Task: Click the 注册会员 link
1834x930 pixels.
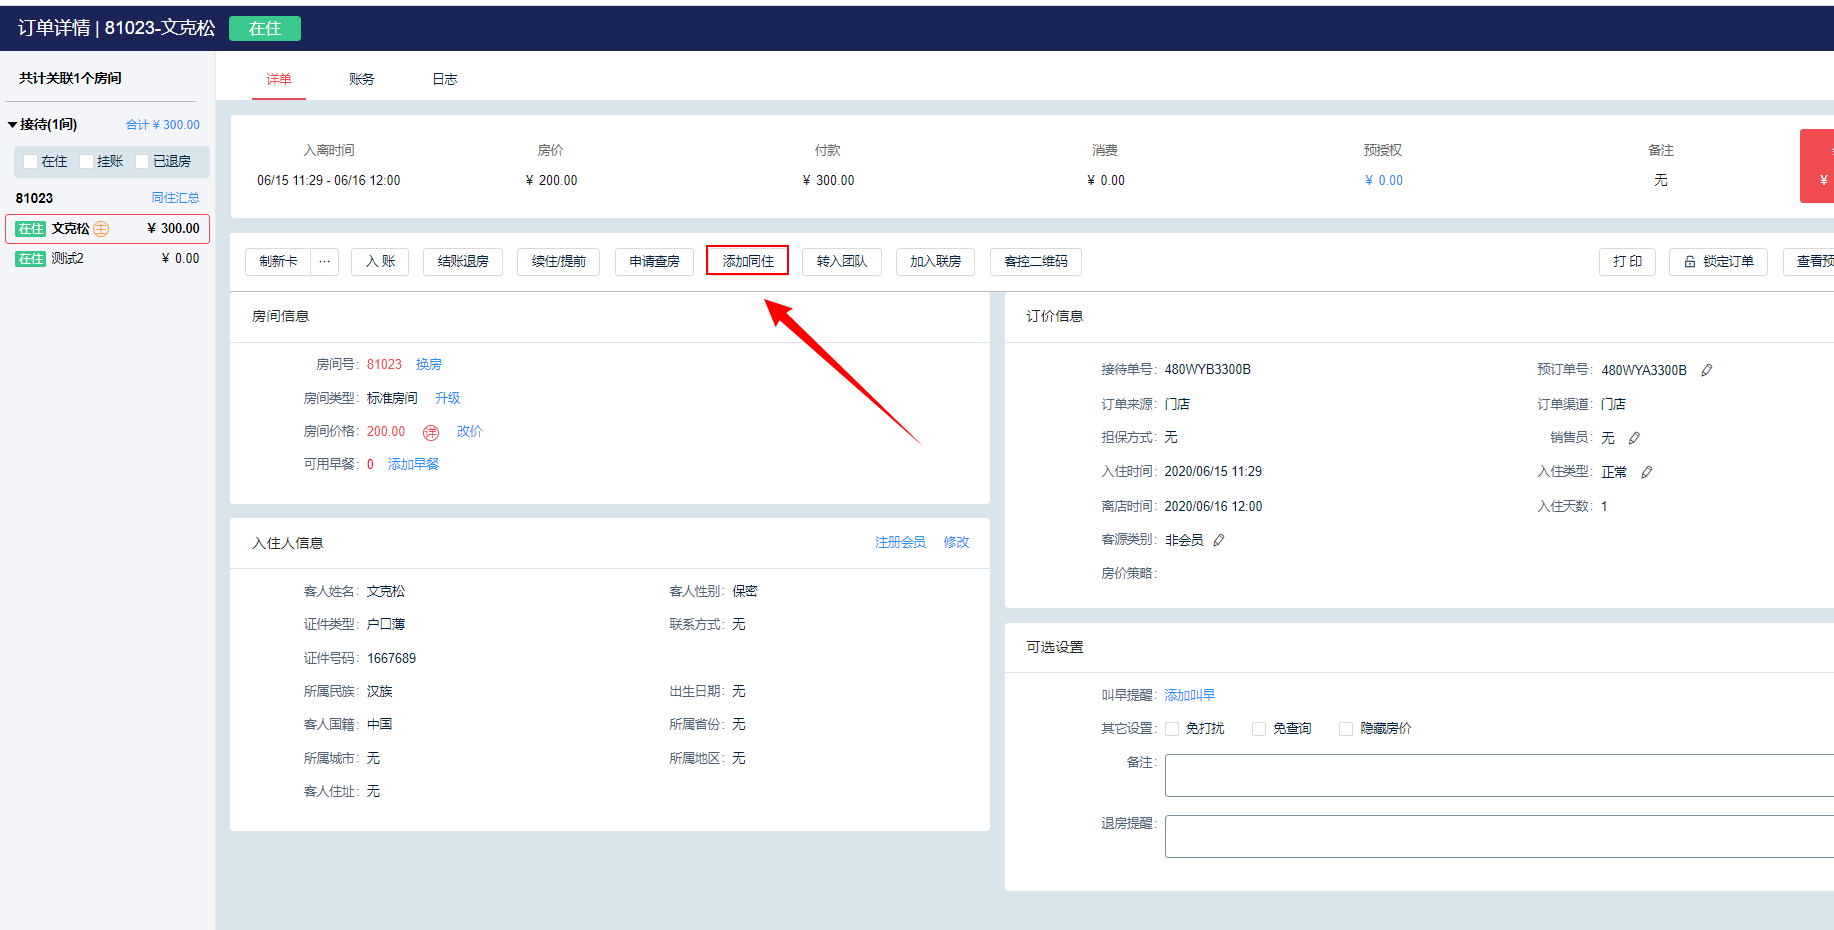Action: [x=900, y=542]
